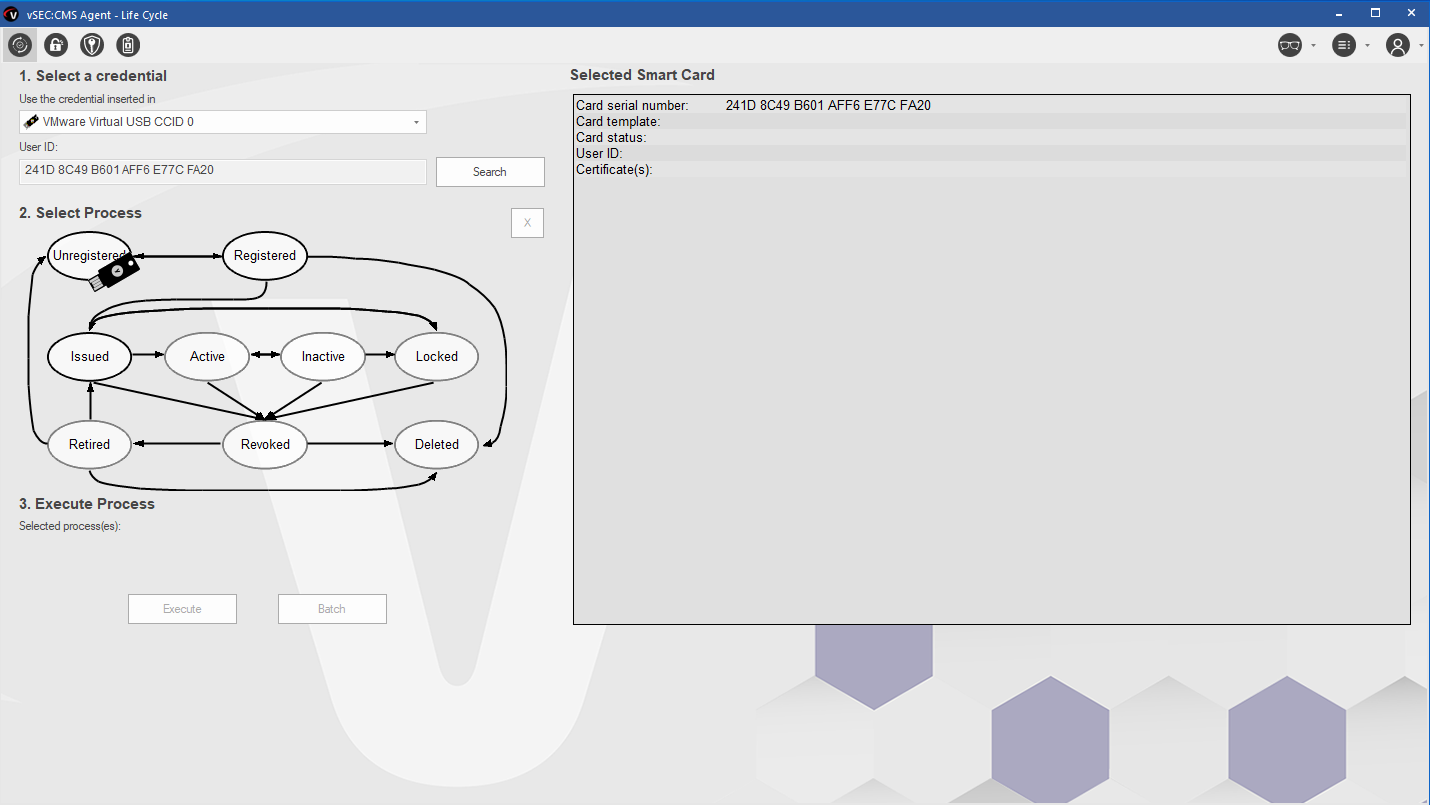Minimize the vSEC:CMS Agent window
The image size is (1430, 805).
(1340, 13)
